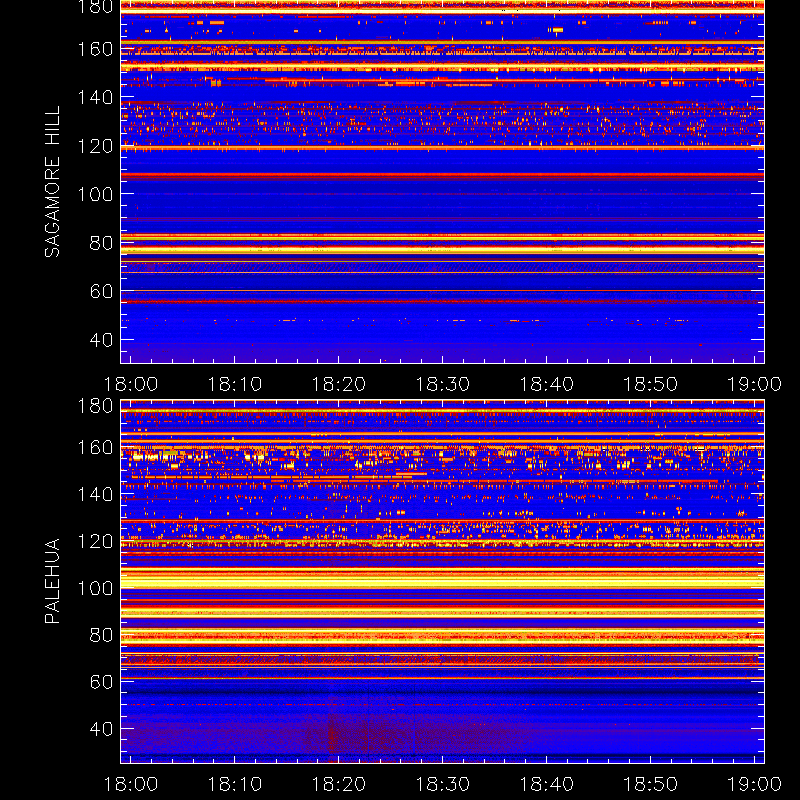
Task: Click frequency label 140 on Sagamore Hill axis
Action: (x=95, y=97)
